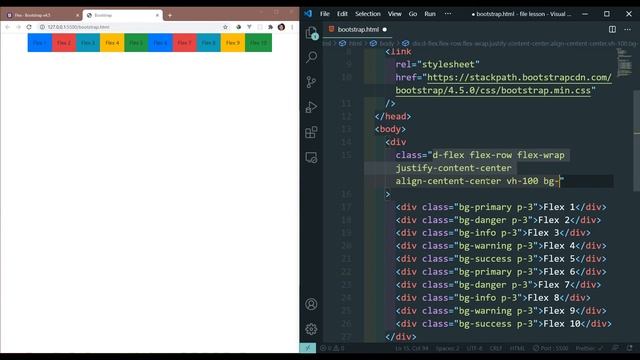Screen dimensions: 640x360
Task: Open the Remote Explorer view
Action: 311,158
